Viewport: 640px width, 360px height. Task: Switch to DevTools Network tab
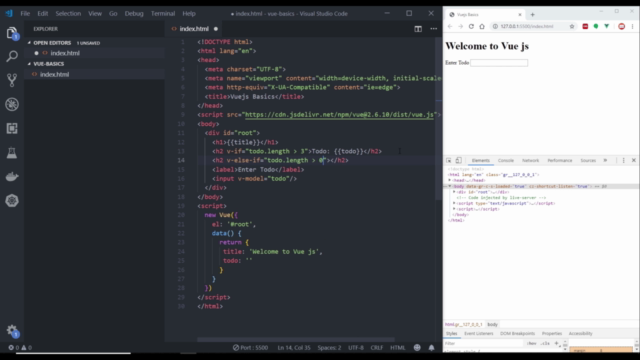530,160
